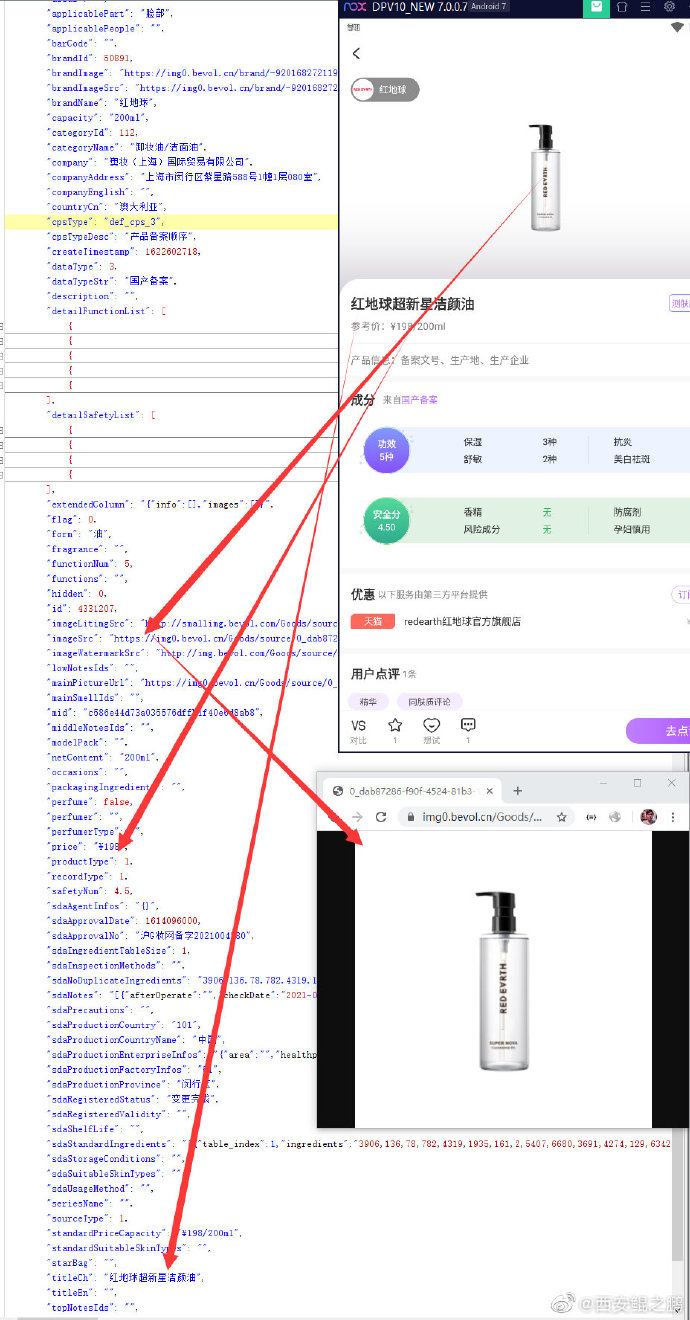Select the standardPriceCapacity line
Viewport: 690px width, 1320px height.
tap(145, 1233)
